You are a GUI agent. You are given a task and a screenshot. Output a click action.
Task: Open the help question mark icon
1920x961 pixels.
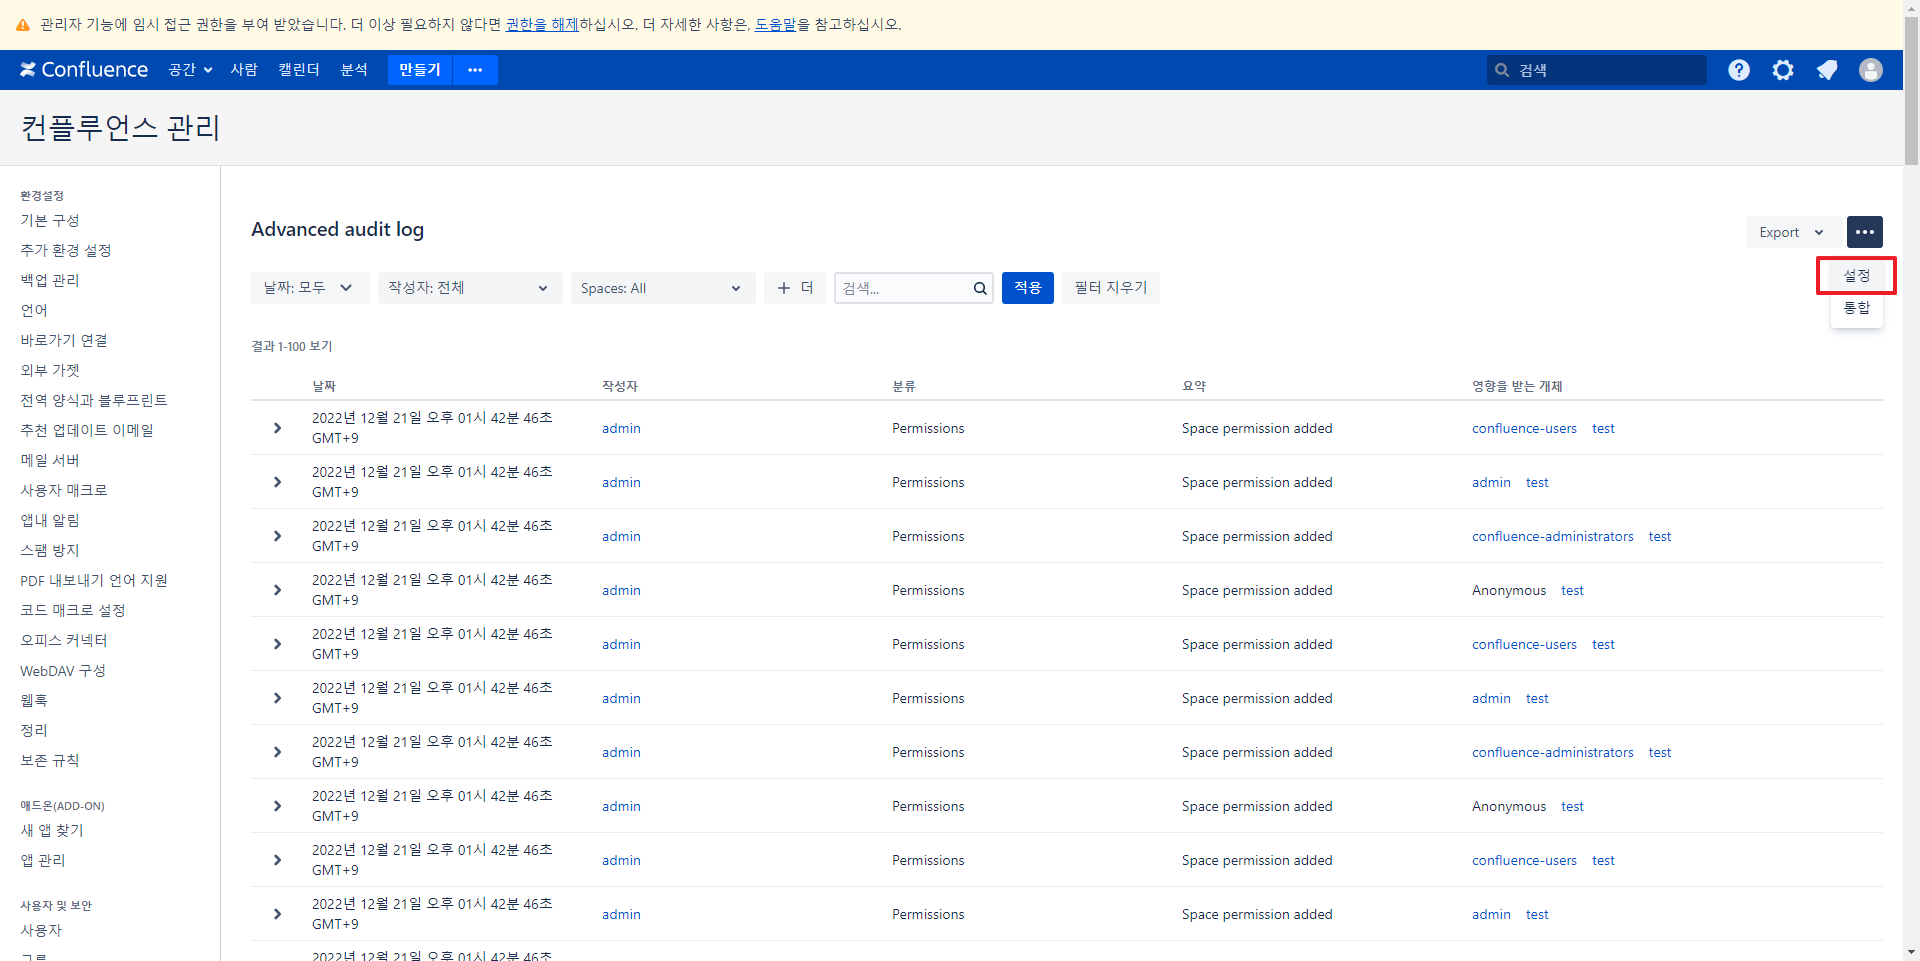[1739, 70]
